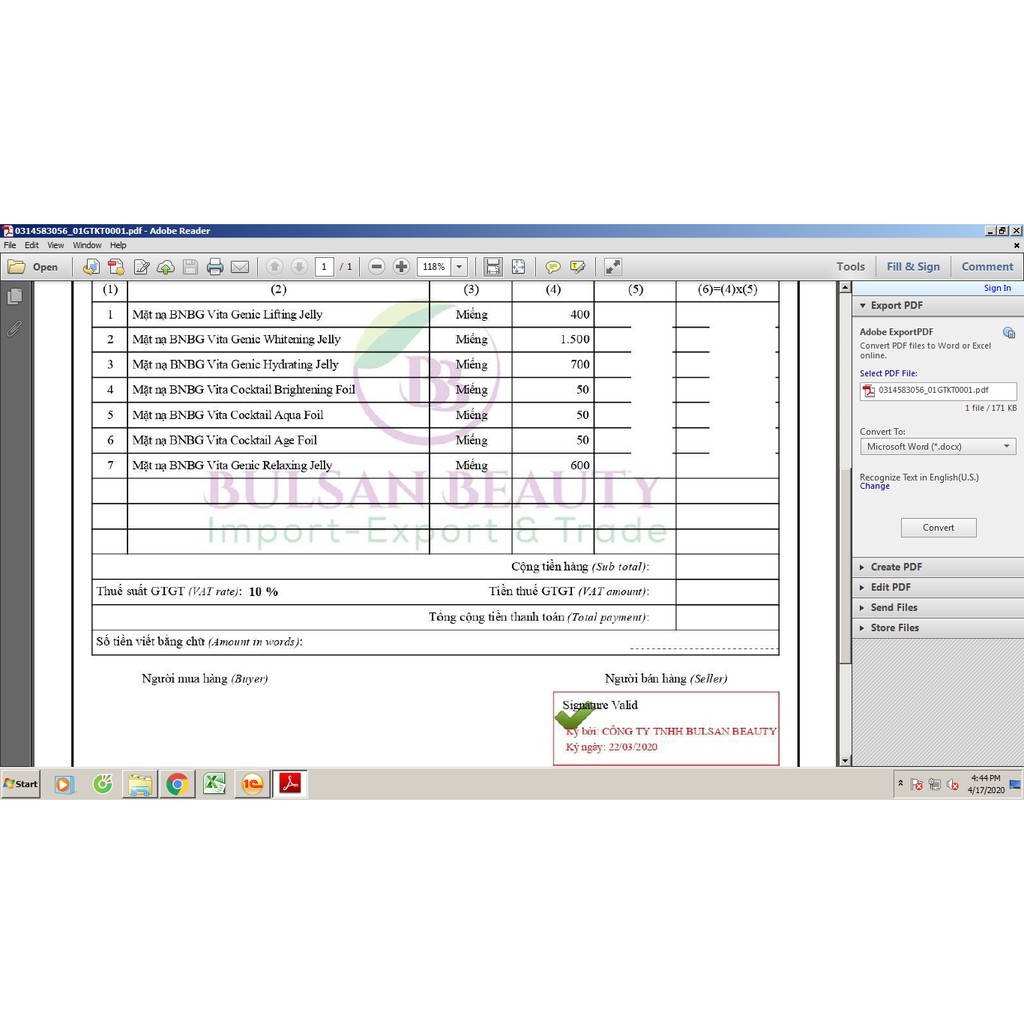
Task: Open the Convert To Microsoft Word dropdown
Action: [938, 447]
